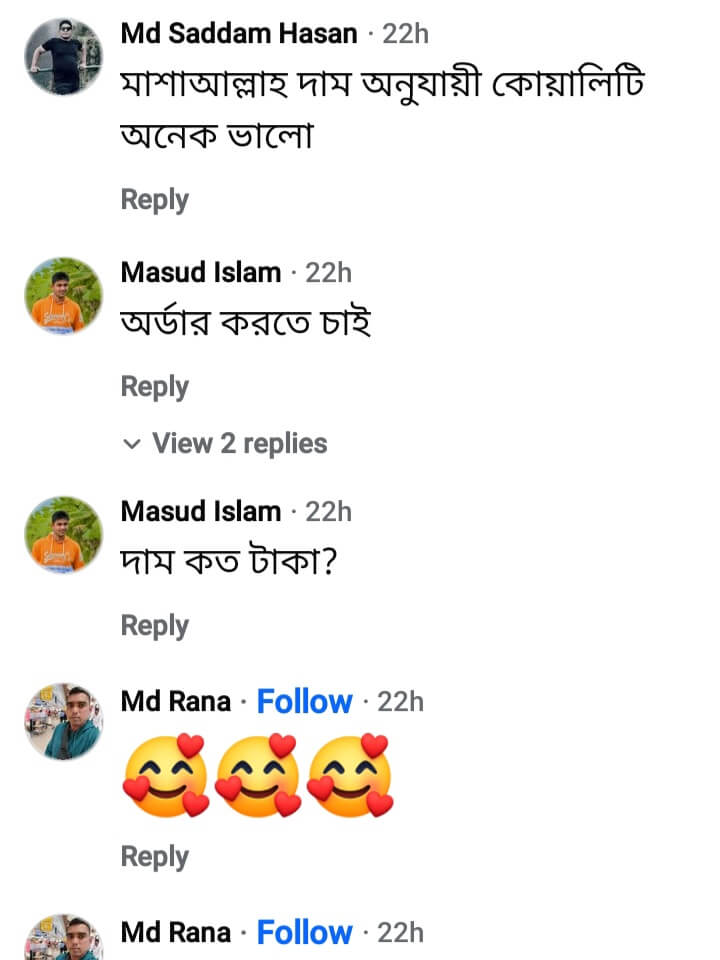
Task: Tap Masud Islam's avatar beside "অর্ডার করতে চাই"
Action: pyautogui.click(x=63, y=296)
